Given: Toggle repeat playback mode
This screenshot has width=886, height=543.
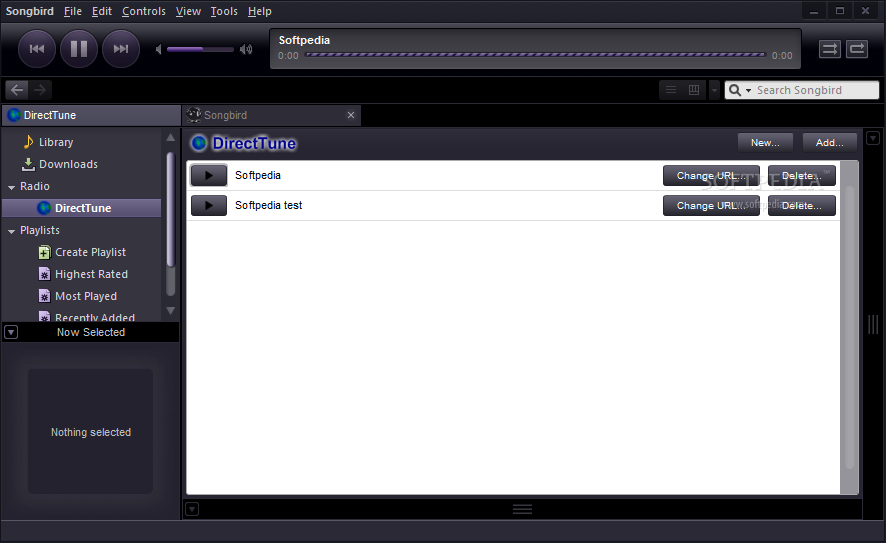Looking at the screenshot, I should pos(857,49).
